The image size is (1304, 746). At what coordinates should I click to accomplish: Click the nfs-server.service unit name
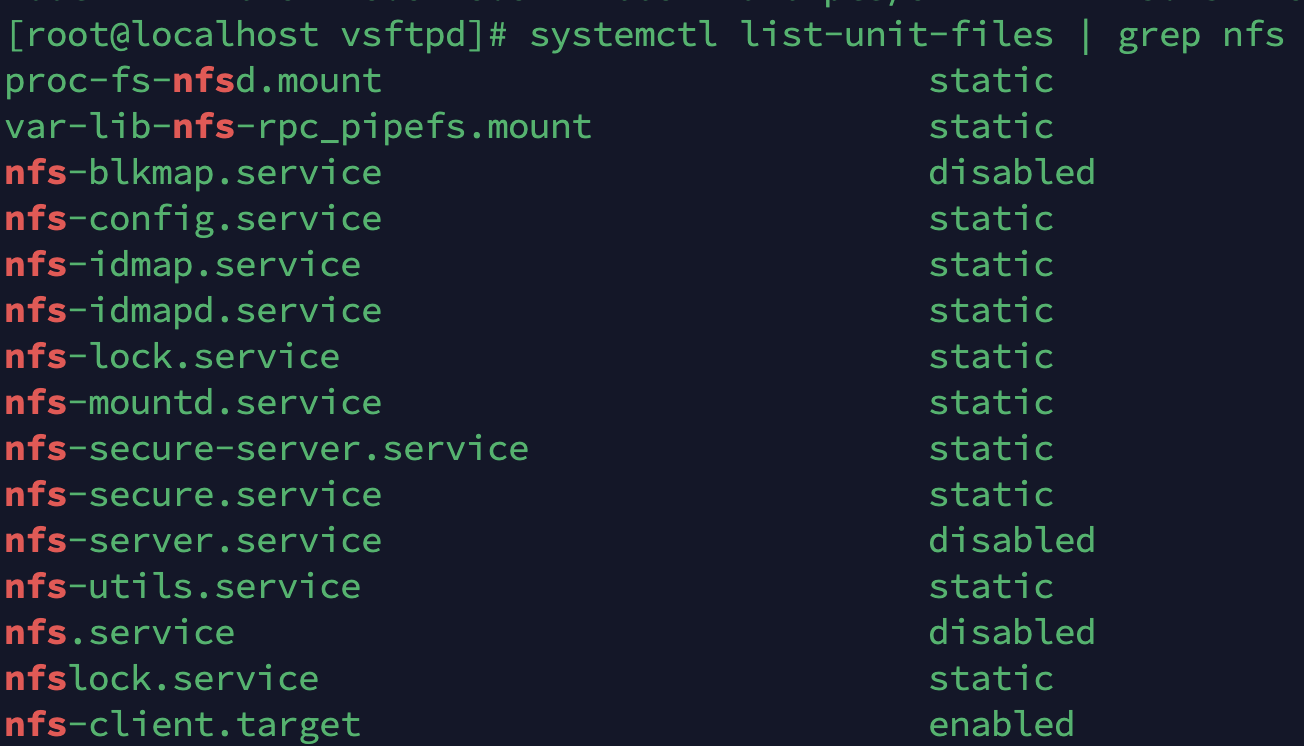193,541
